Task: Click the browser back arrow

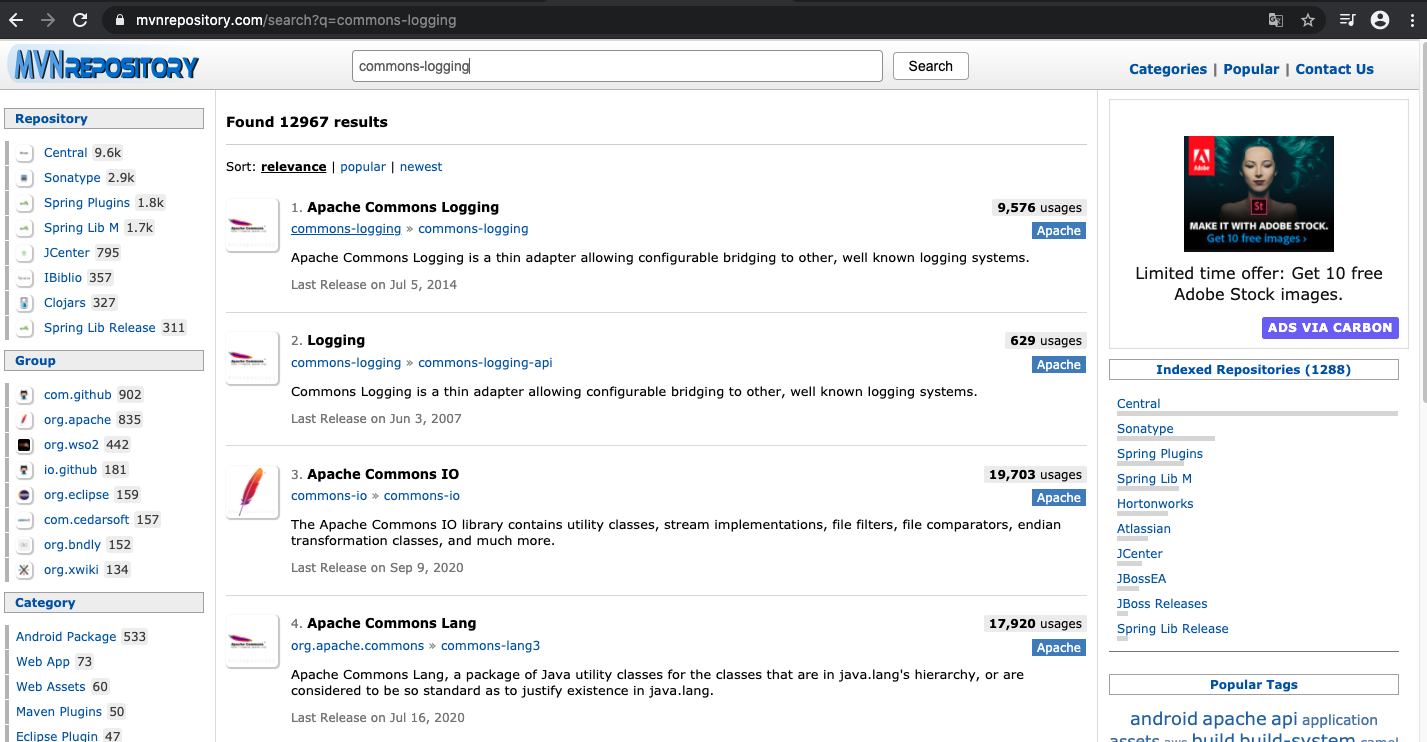Action: click(16, 20)
